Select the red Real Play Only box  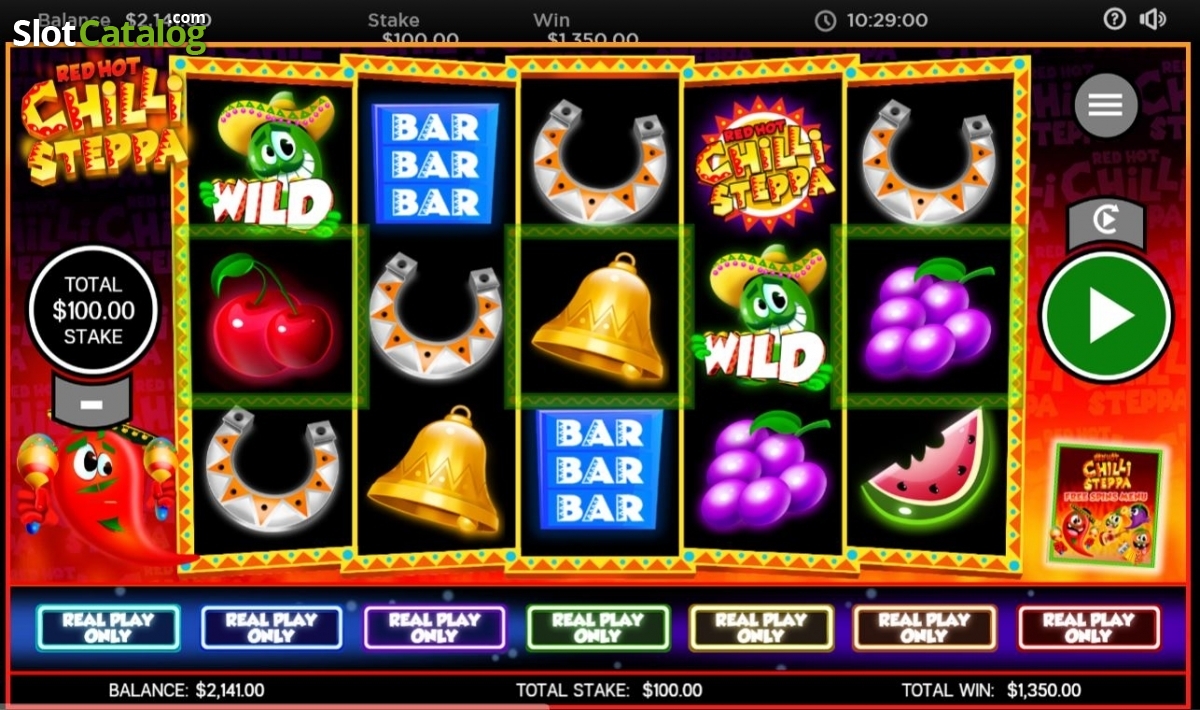[x=1088, y=628]
